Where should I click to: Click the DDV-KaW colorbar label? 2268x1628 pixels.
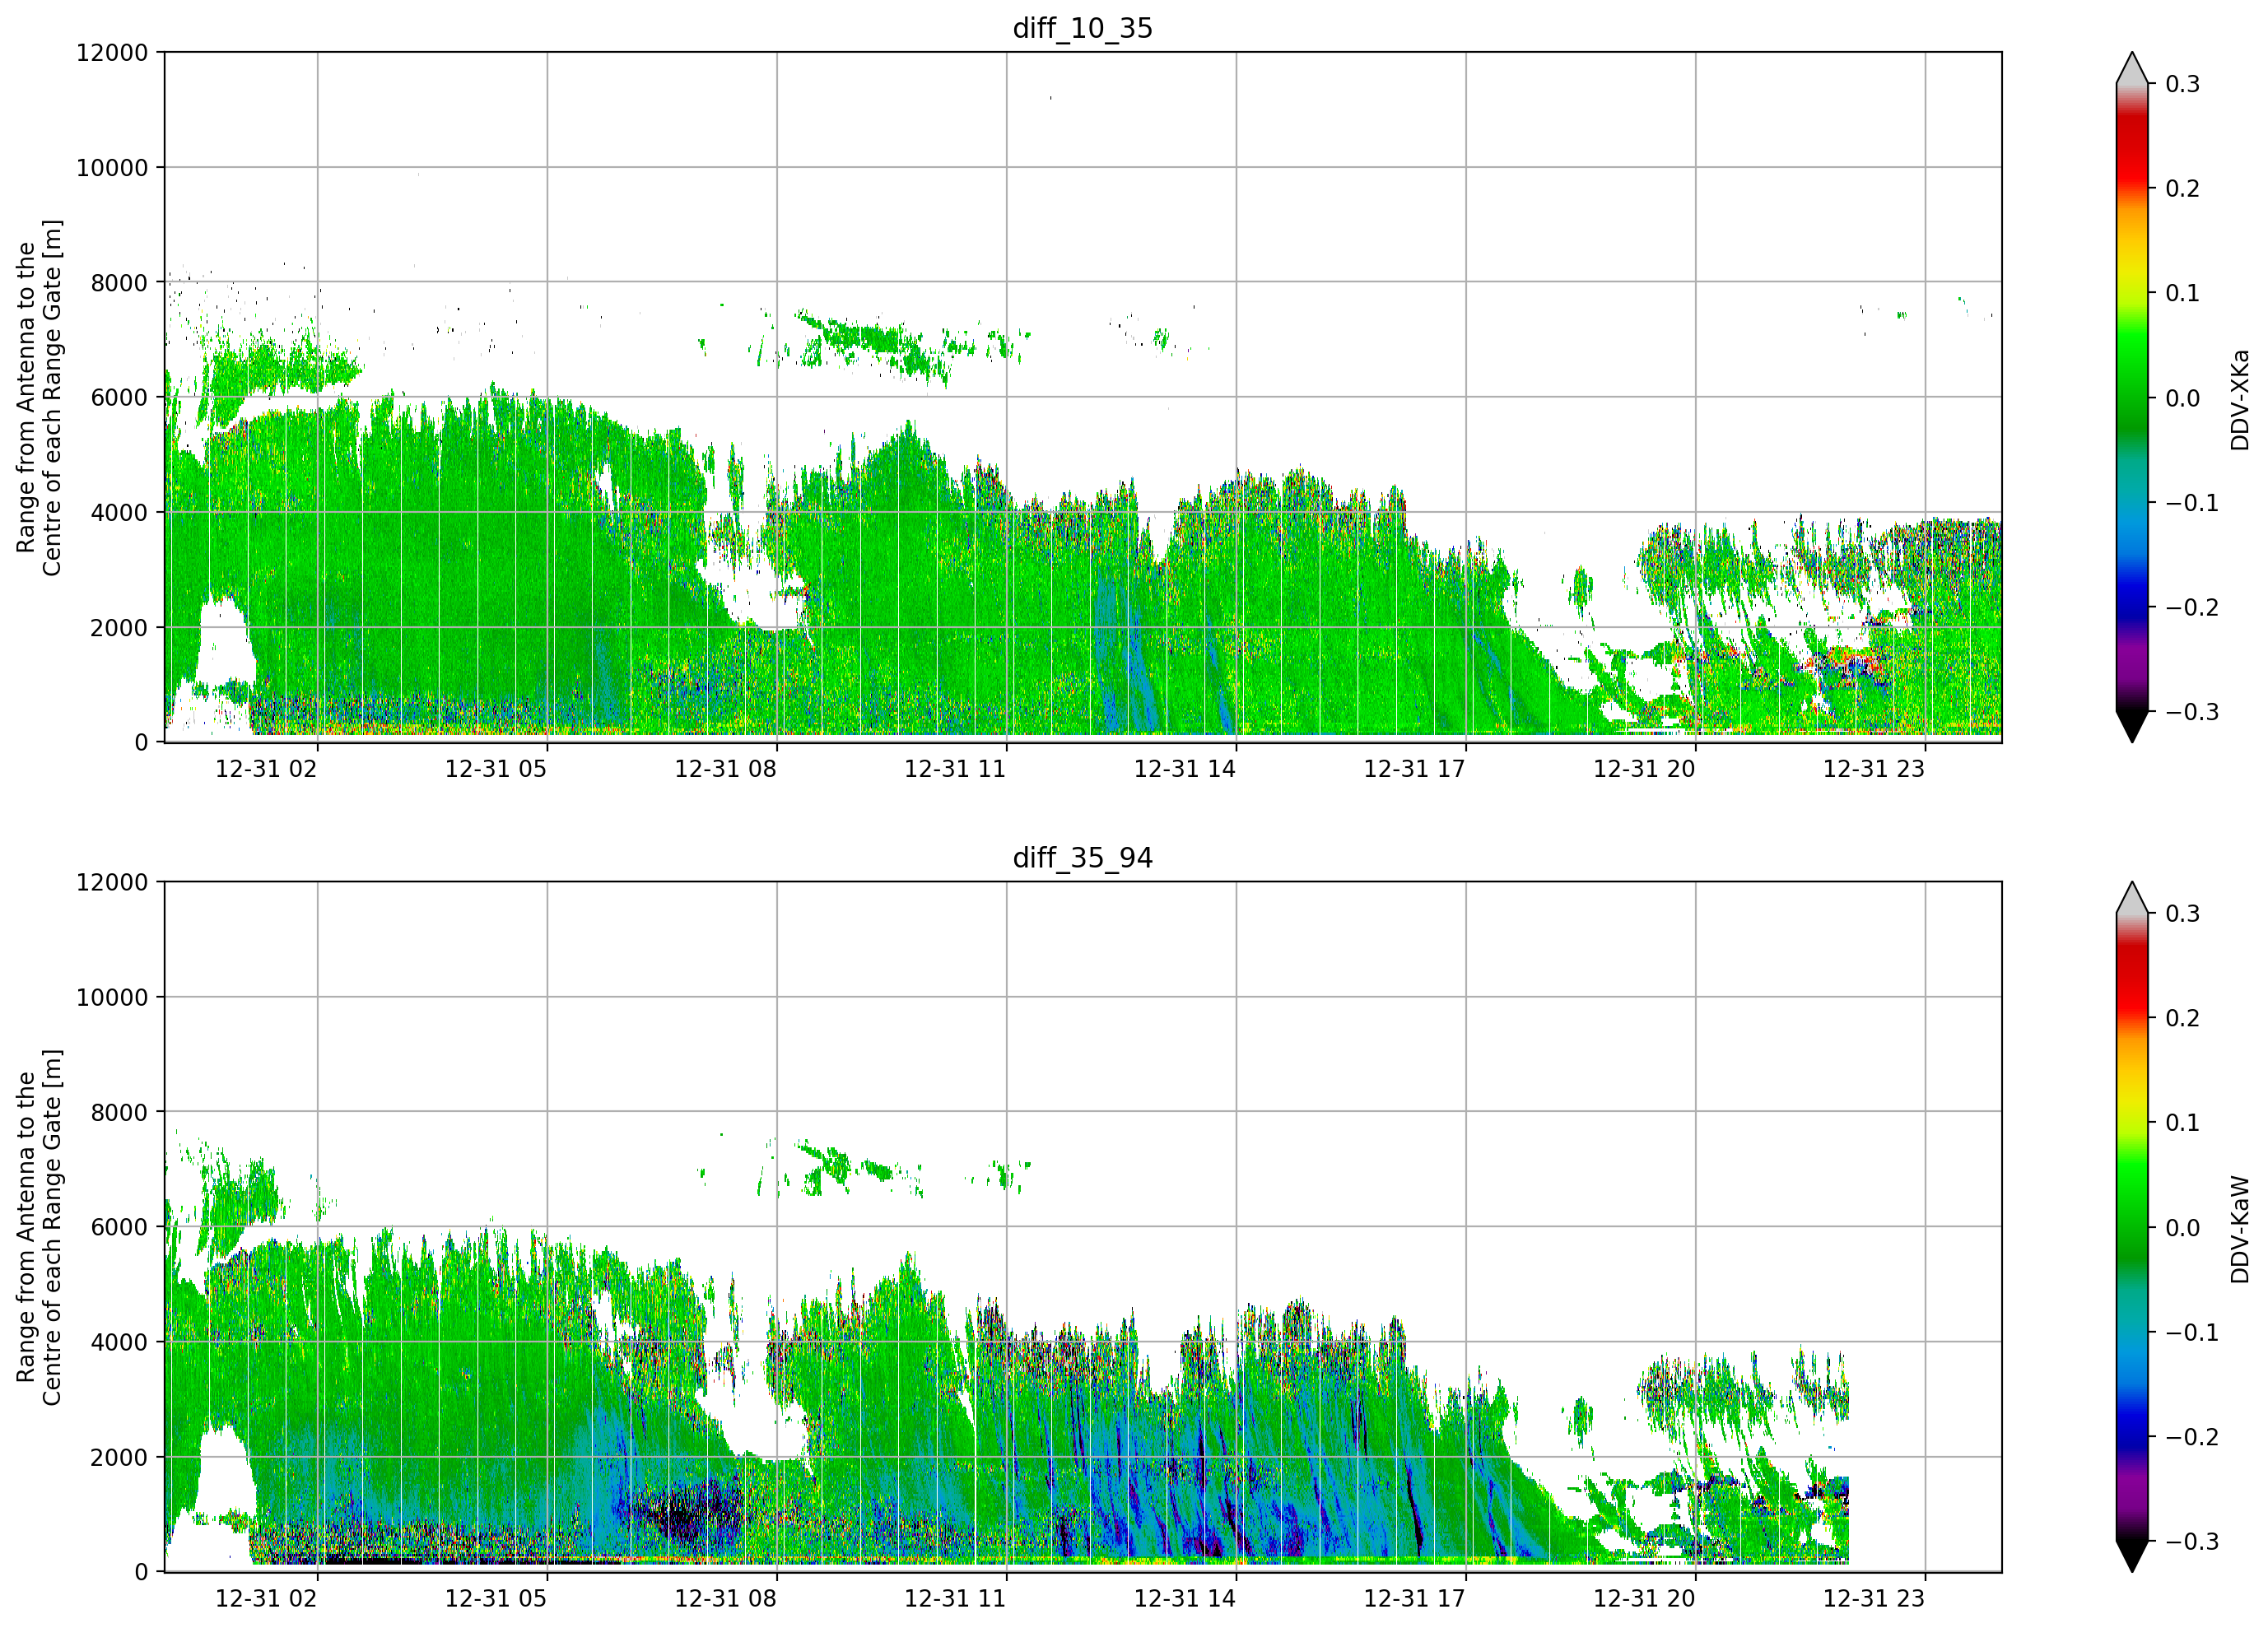point(2239,1229)
